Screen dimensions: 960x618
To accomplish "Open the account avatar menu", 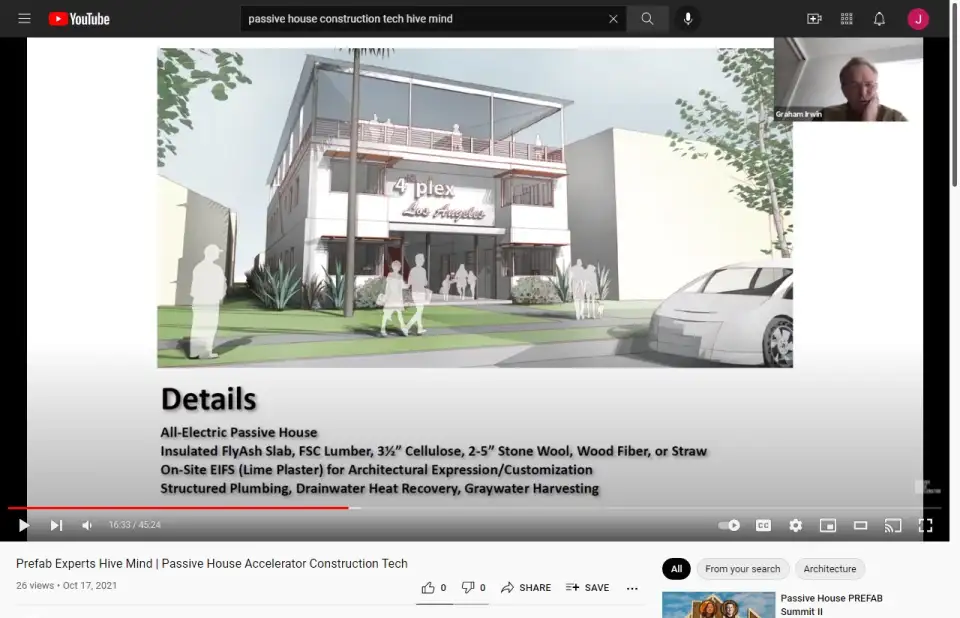I will [918, 19].
